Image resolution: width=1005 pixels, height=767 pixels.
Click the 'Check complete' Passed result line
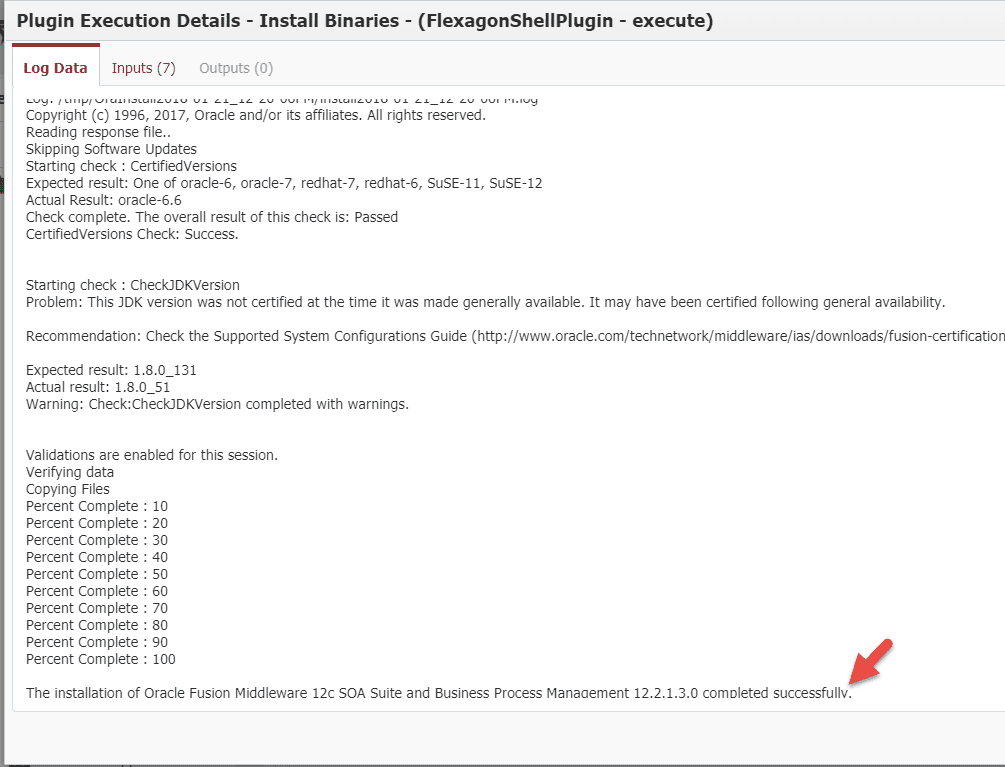click(x=212, y=217)
